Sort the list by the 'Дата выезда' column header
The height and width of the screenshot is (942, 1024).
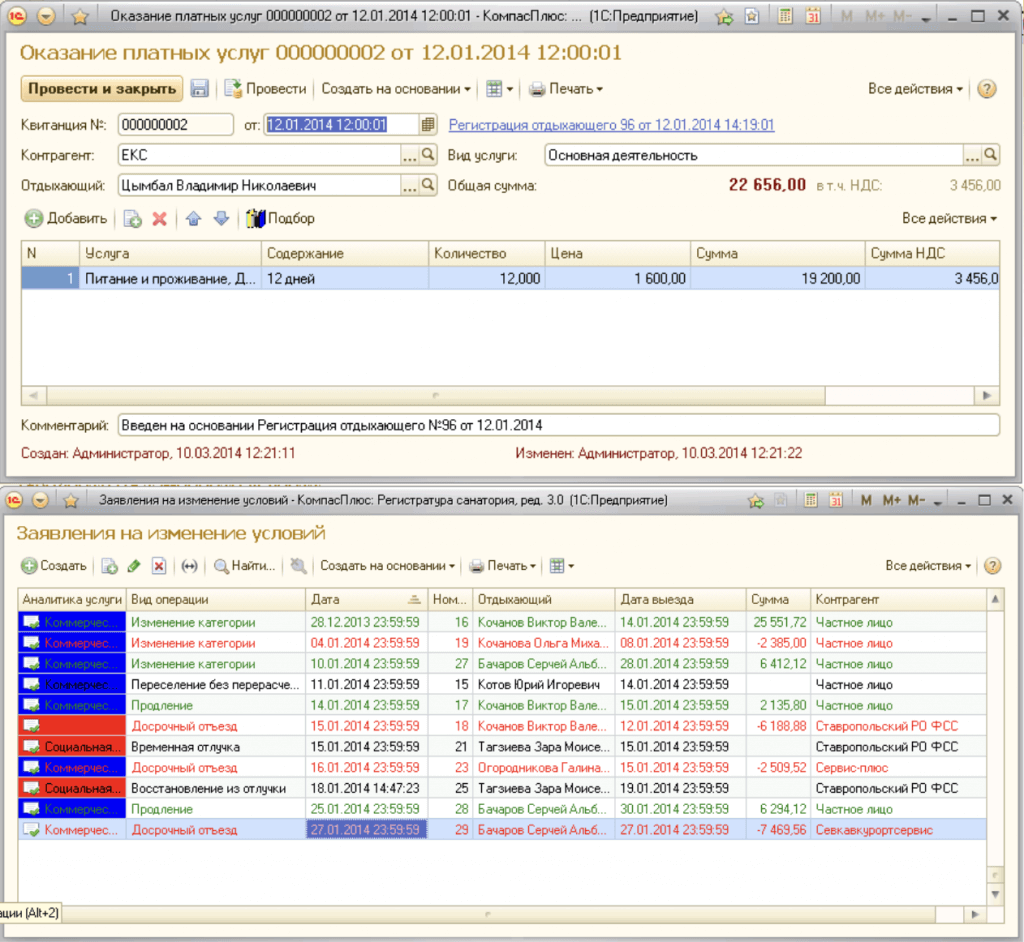tap(657, 600)
